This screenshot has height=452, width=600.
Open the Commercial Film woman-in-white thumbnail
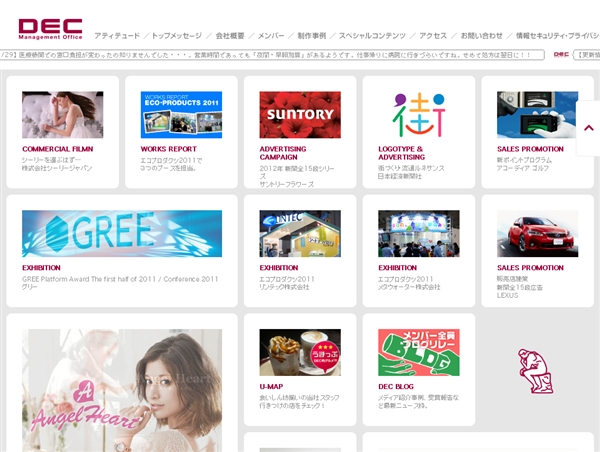pyautogui.click(x=62, y=115)
